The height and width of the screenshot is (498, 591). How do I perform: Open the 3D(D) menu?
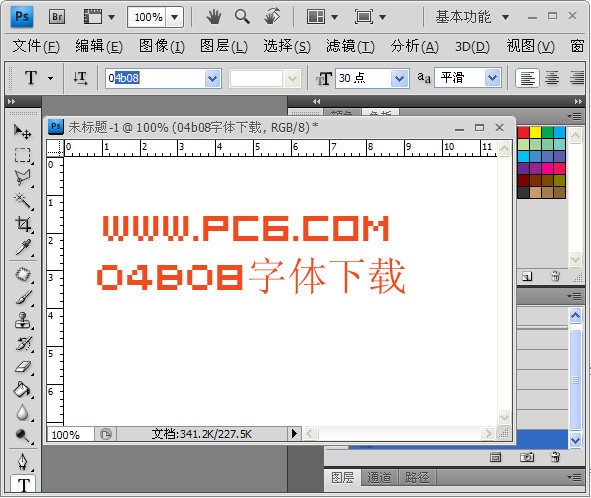pos(472,46)
